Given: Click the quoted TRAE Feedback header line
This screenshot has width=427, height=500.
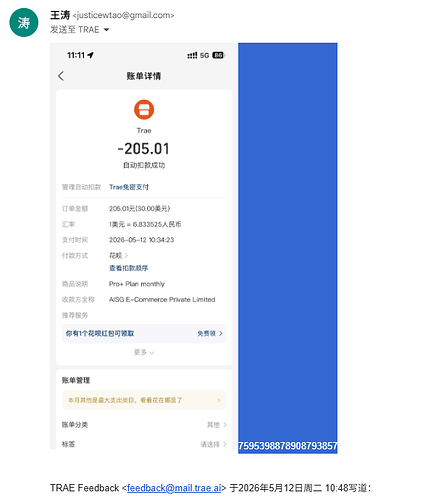Looking at the screenshot, I should pos(210,488).
